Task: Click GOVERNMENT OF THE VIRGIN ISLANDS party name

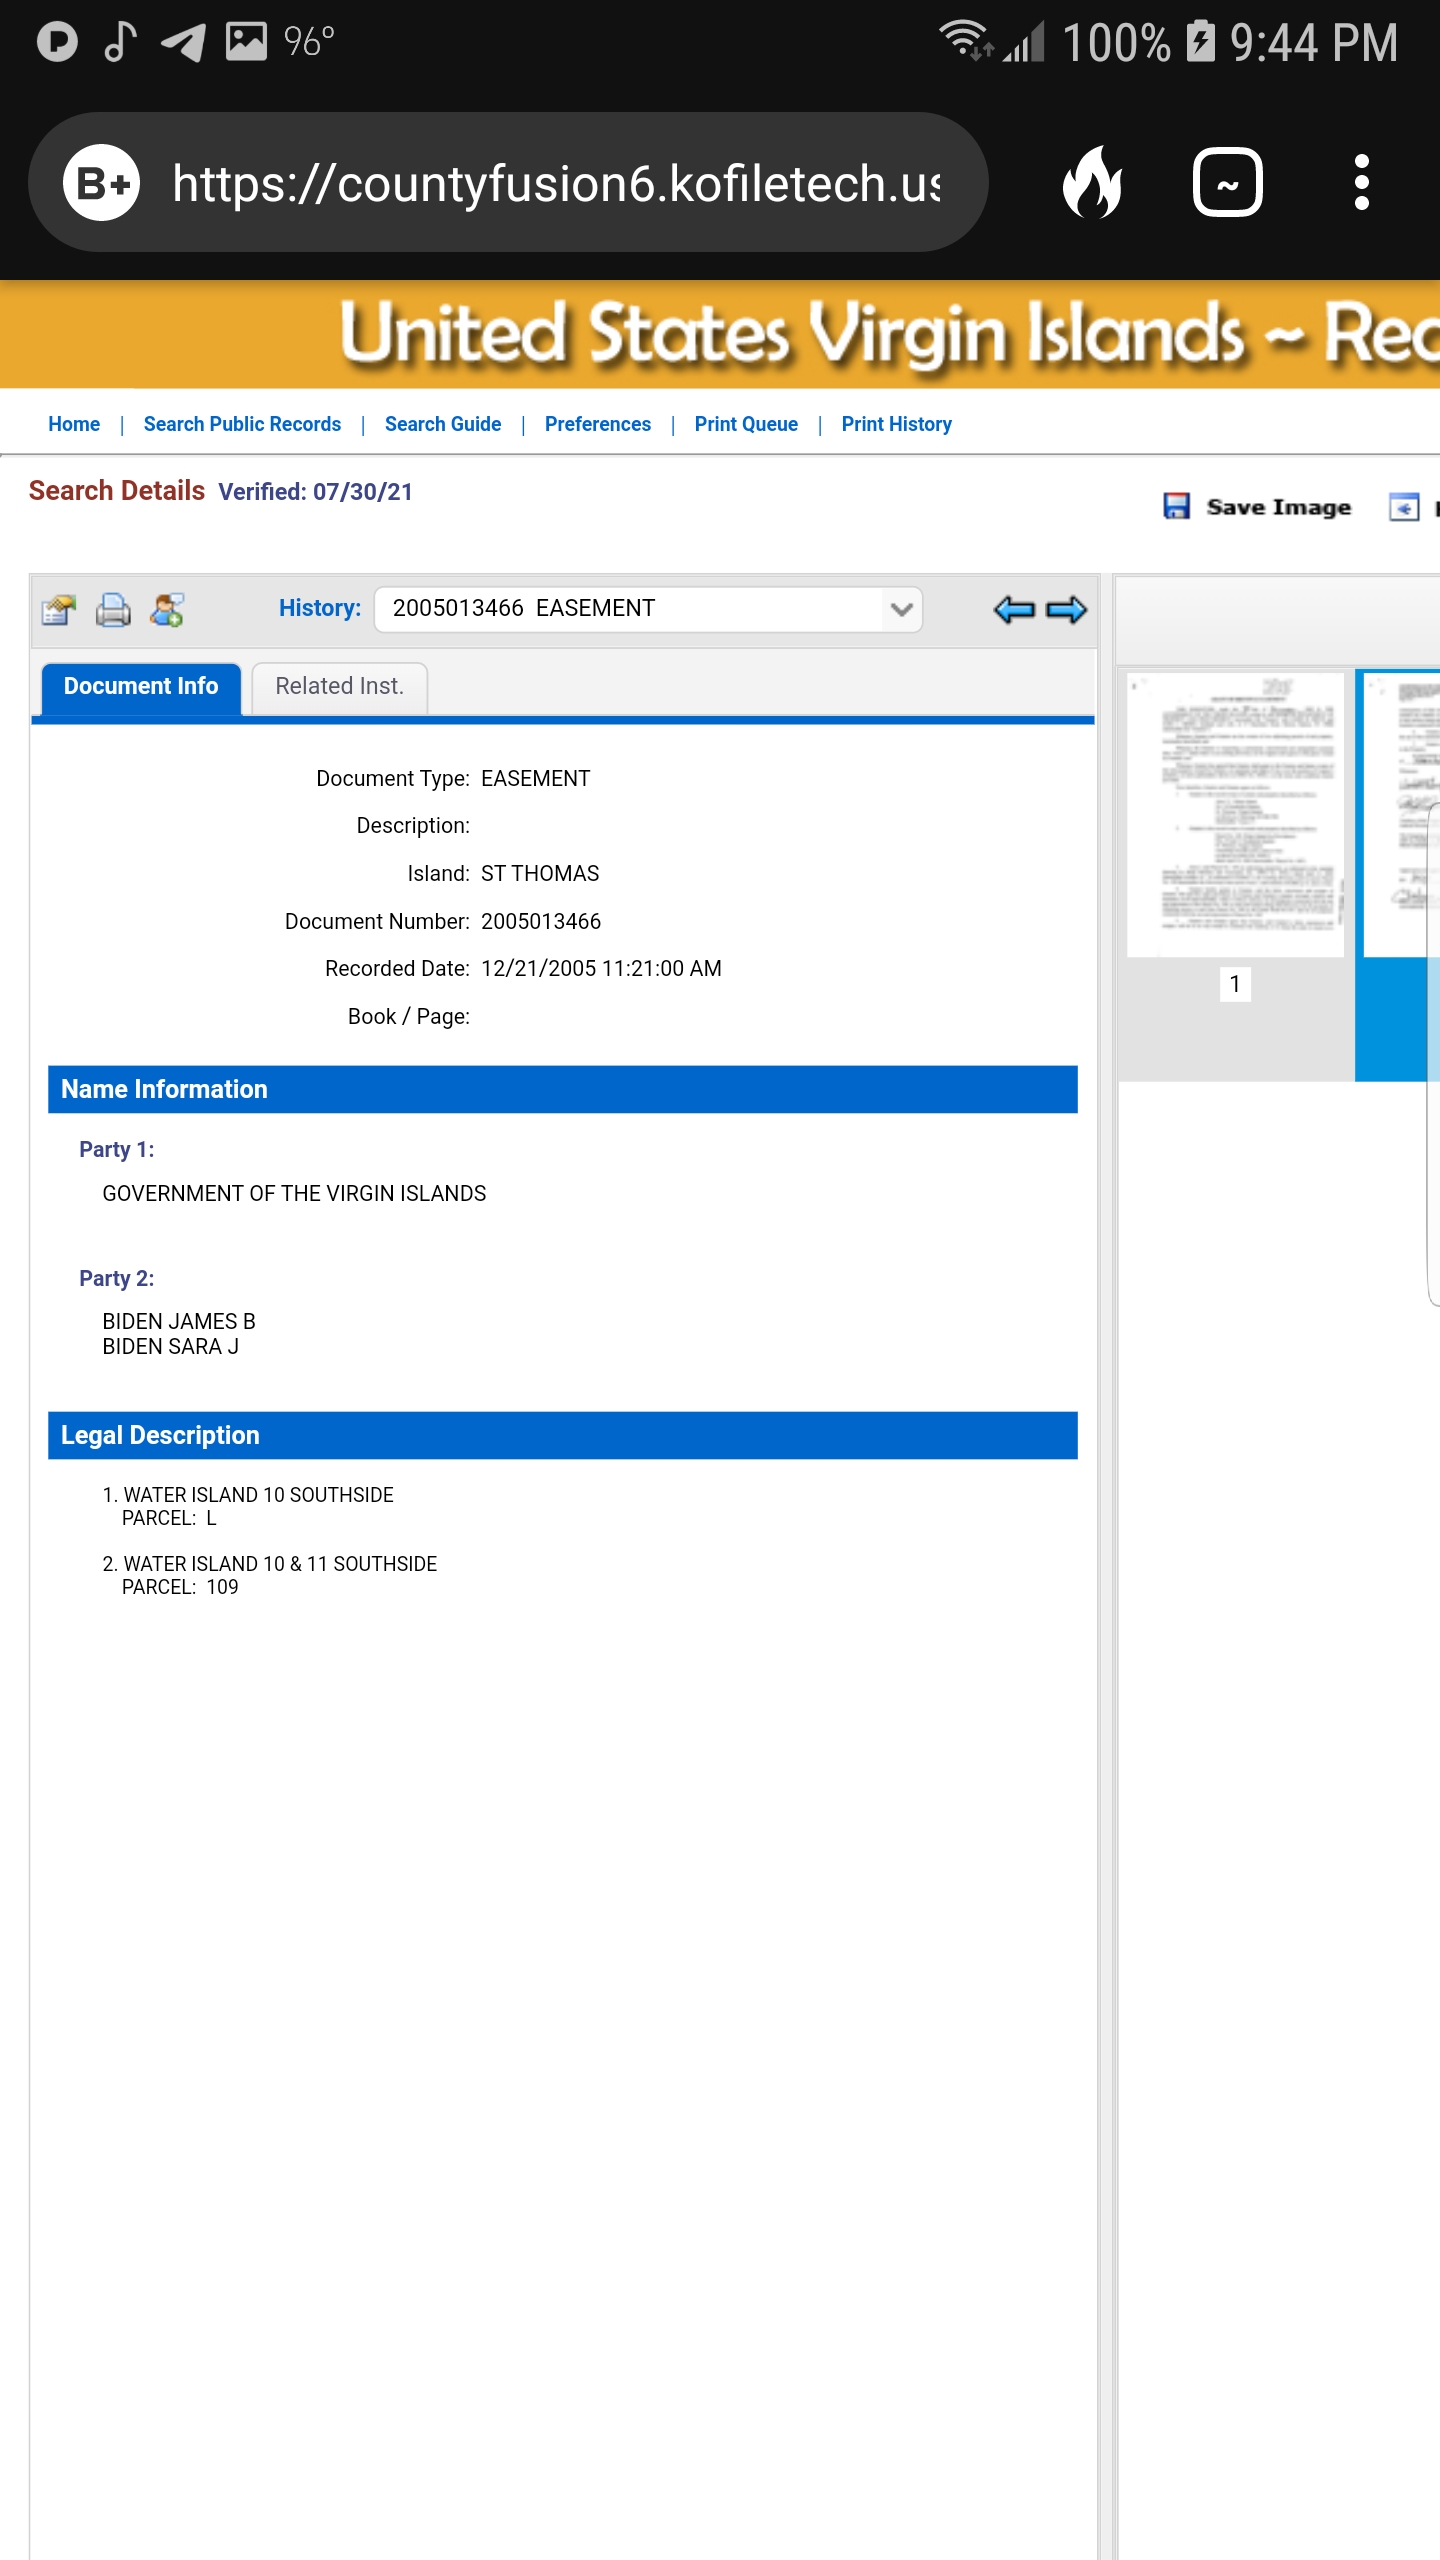Action: pyautogui.click(x=294, y=1194)
